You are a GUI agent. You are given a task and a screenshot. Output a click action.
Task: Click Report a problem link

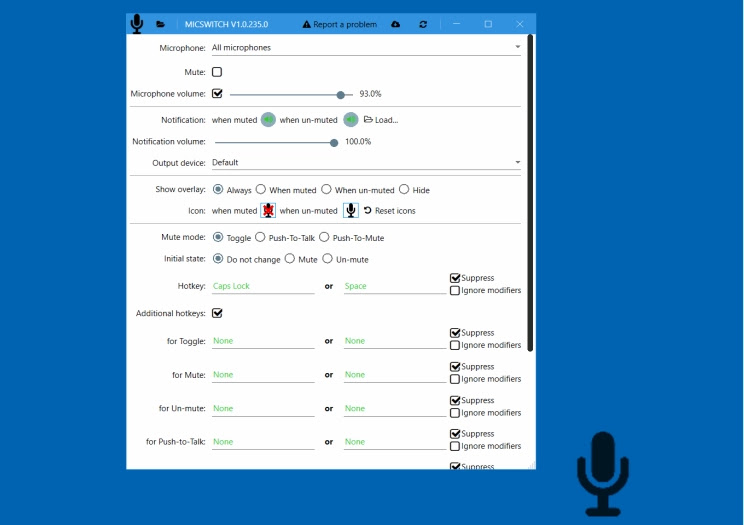click(340, 24)
